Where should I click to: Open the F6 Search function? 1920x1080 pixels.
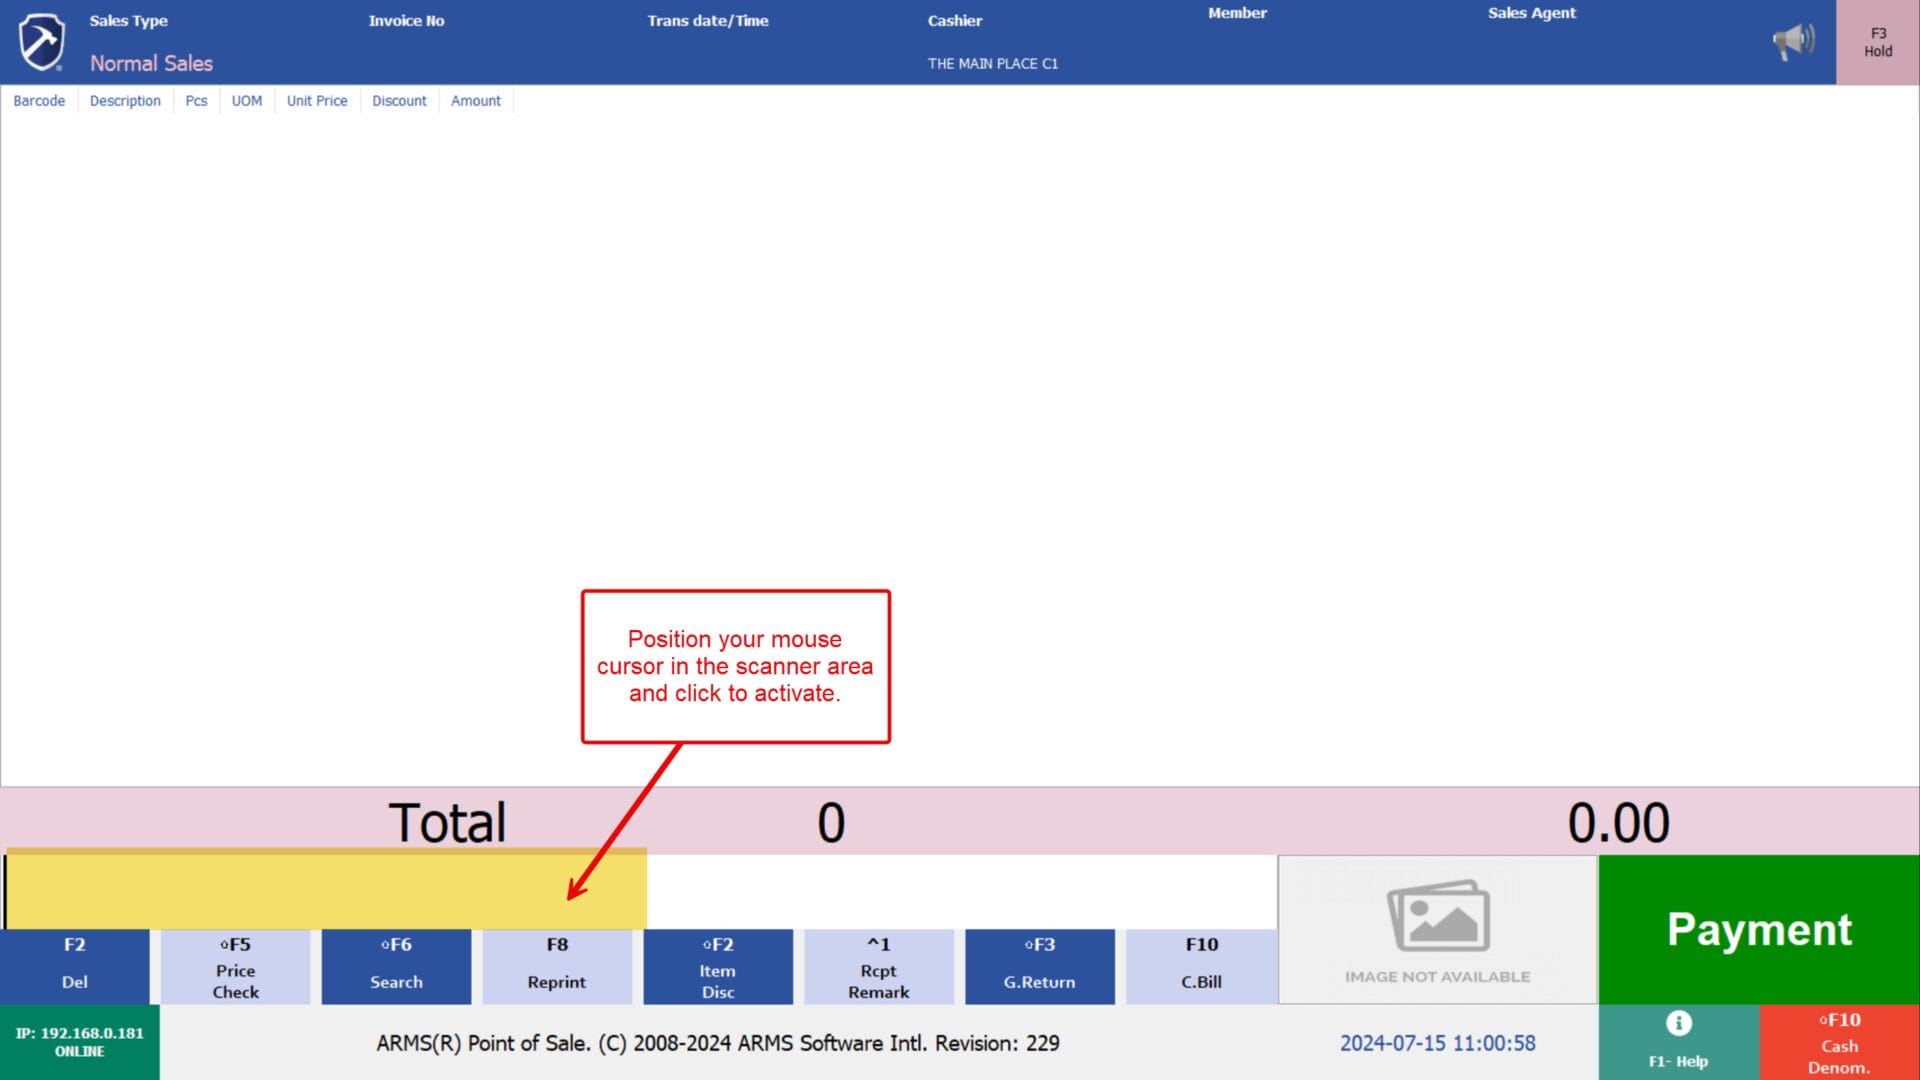click(x=396, y=966)
